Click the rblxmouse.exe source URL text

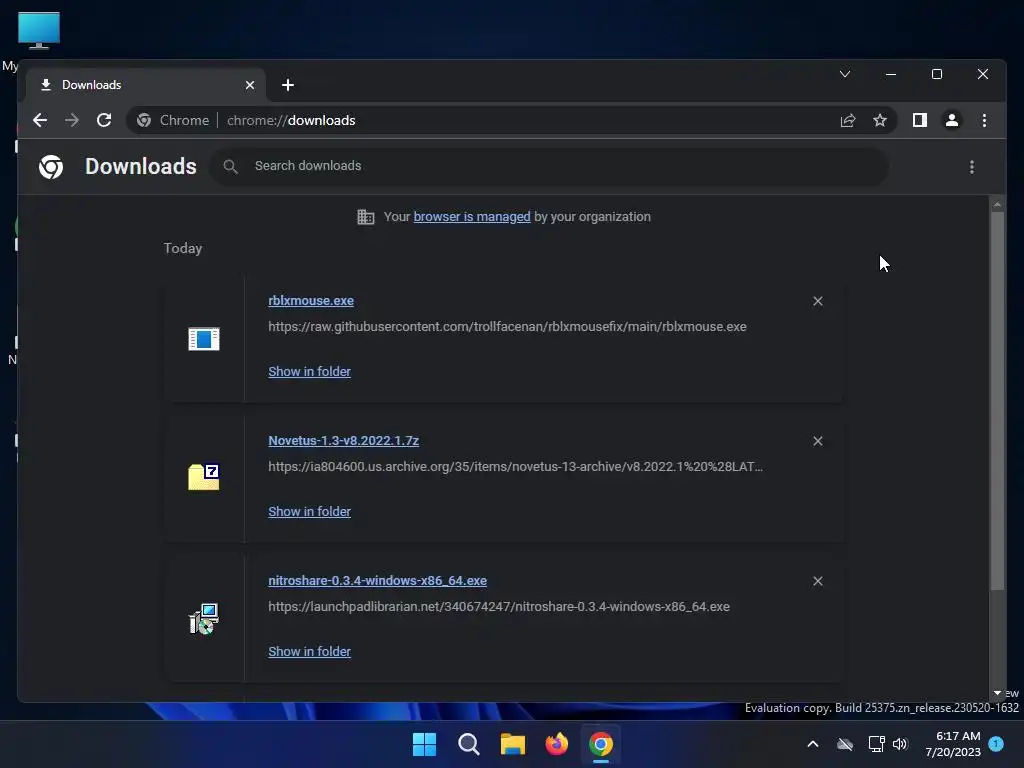pyautogui.click(x=507, y=327)
